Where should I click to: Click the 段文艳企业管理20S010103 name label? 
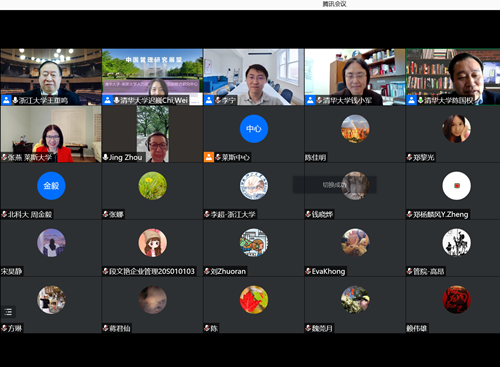[152, 271]
